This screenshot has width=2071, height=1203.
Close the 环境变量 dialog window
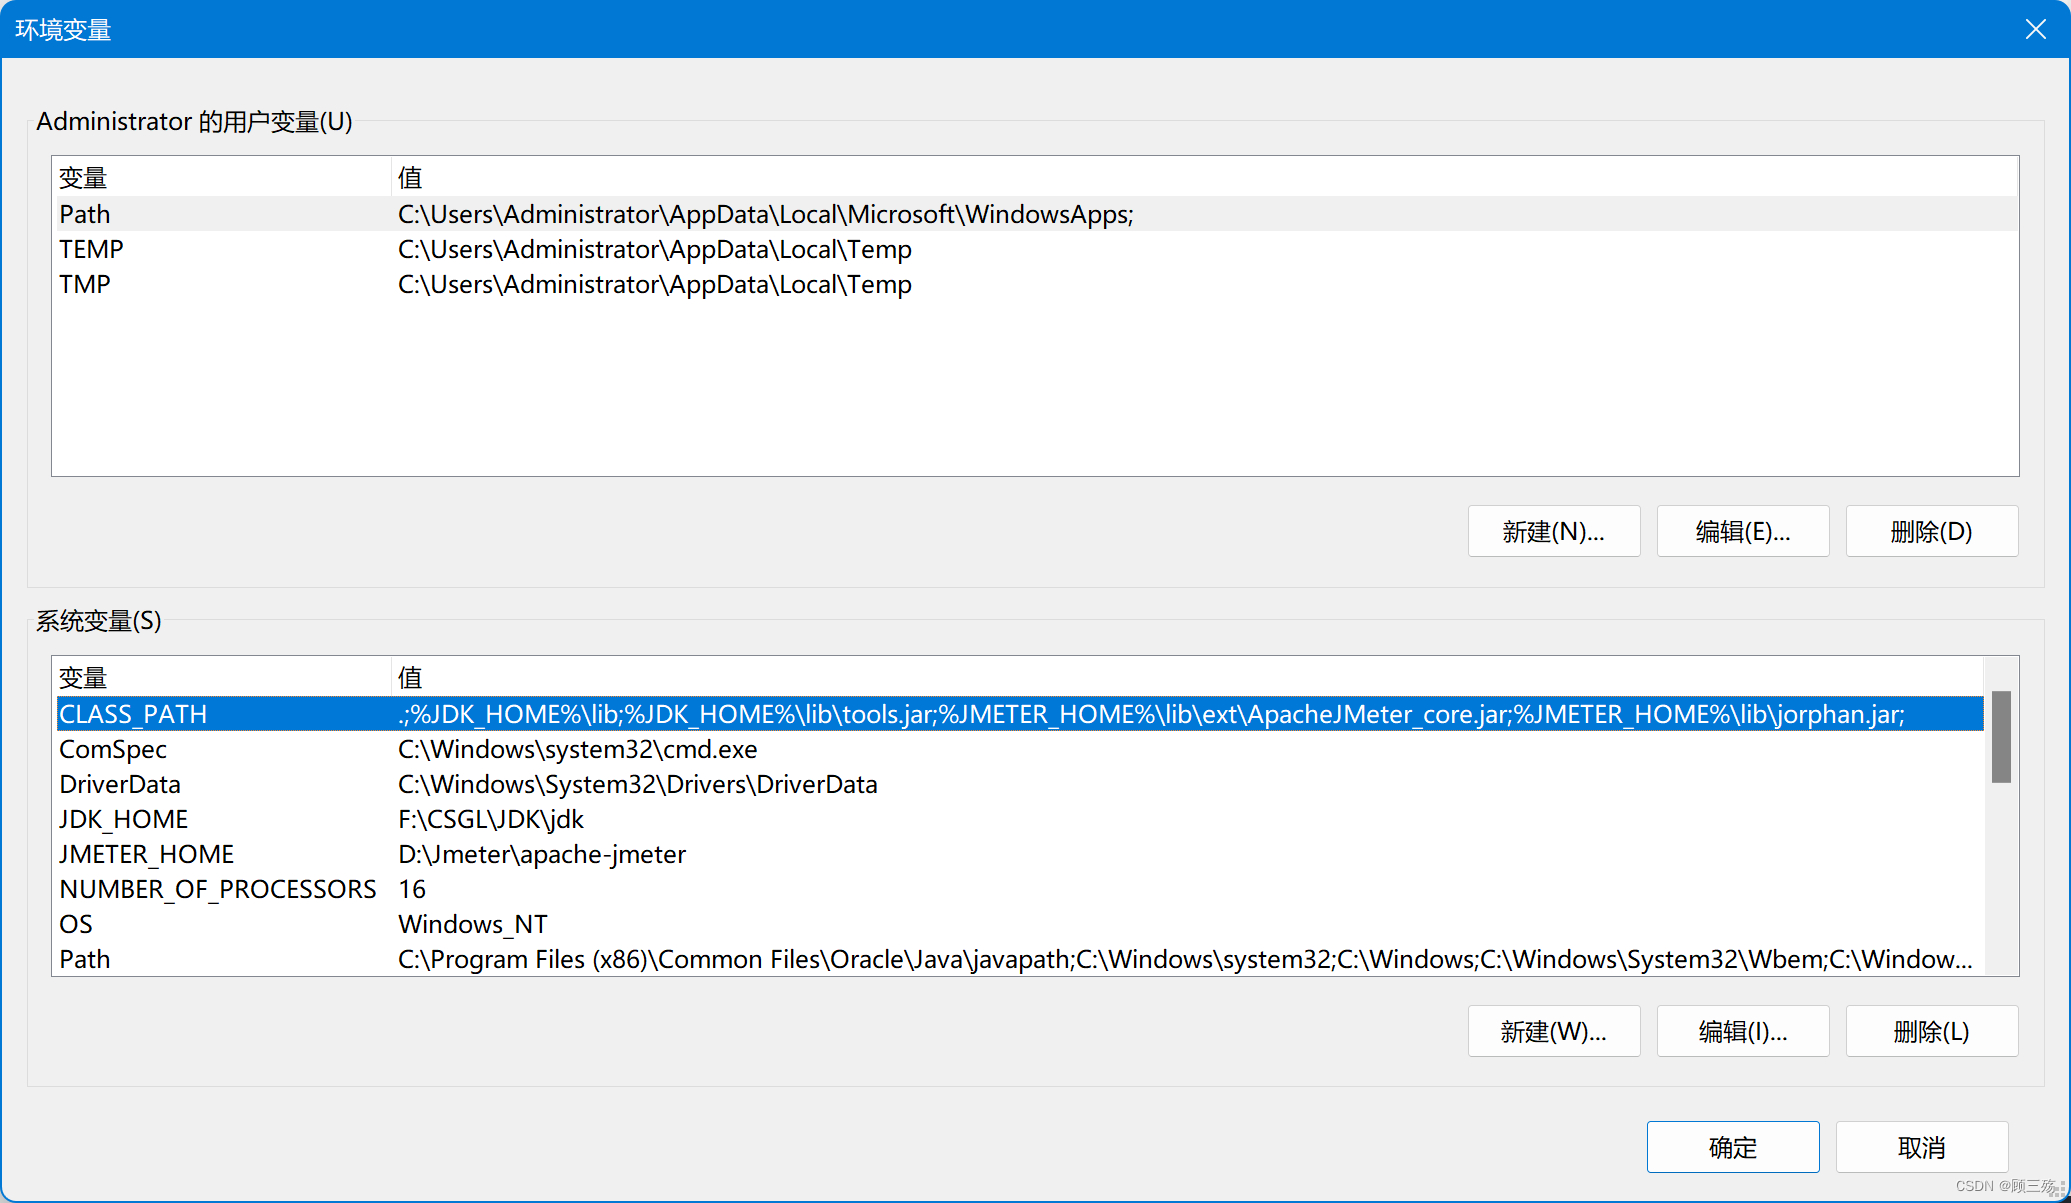coord(2035,29)
